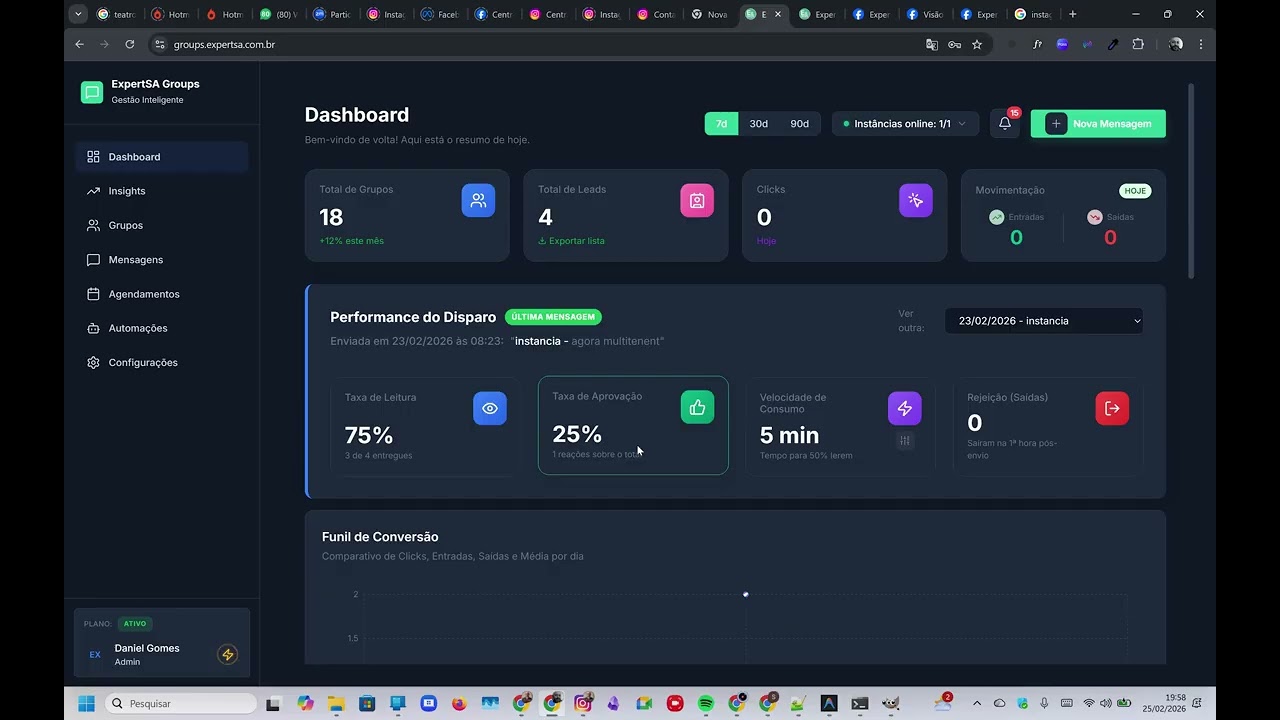1280x720 pixels.
Task: Close the active ExpertSA tab
Action: click(778, 15)
